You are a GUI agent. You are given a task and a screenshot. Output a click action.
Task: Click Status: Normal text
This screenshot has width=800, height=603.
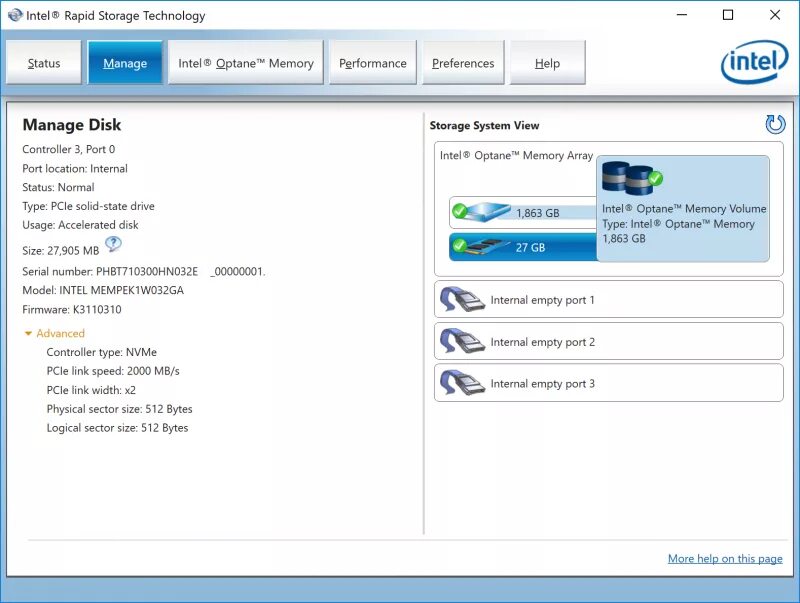coord(58,187)
